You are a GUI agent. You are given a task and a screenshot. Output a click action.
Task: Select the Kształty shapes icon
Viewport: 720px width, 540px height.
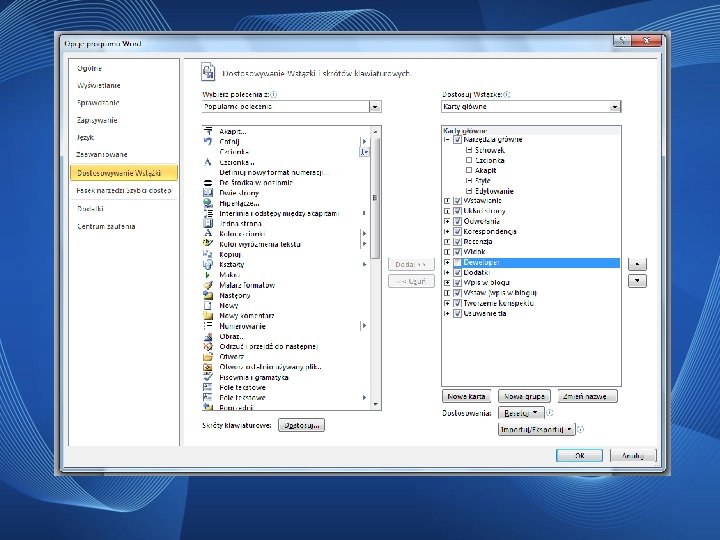[x=208, y=264]
